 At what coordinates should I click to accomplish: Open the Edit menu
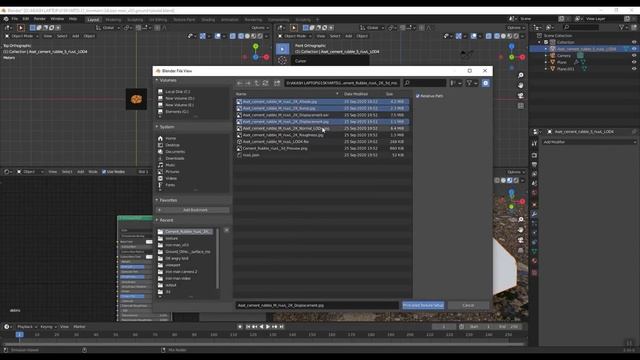tap(26, 19)
